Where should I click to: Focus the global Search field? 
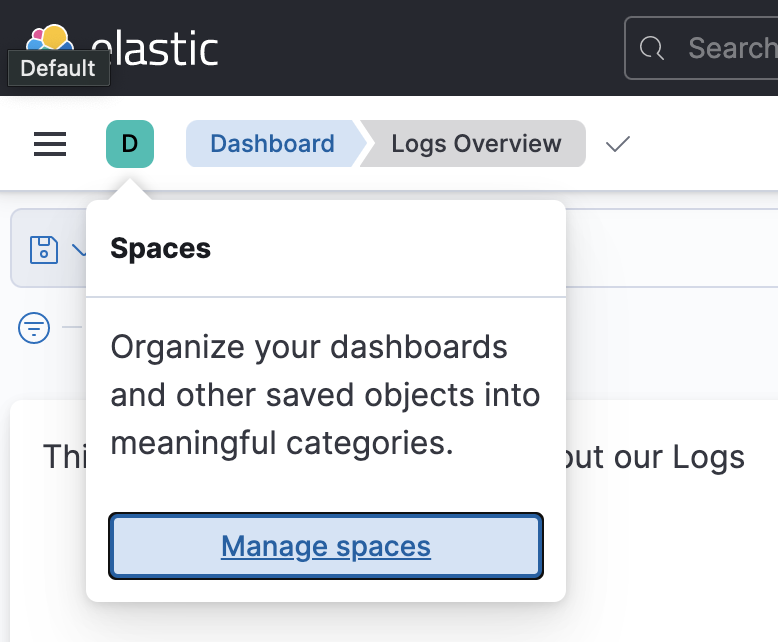pyautogui.click(x=701, y=48)
